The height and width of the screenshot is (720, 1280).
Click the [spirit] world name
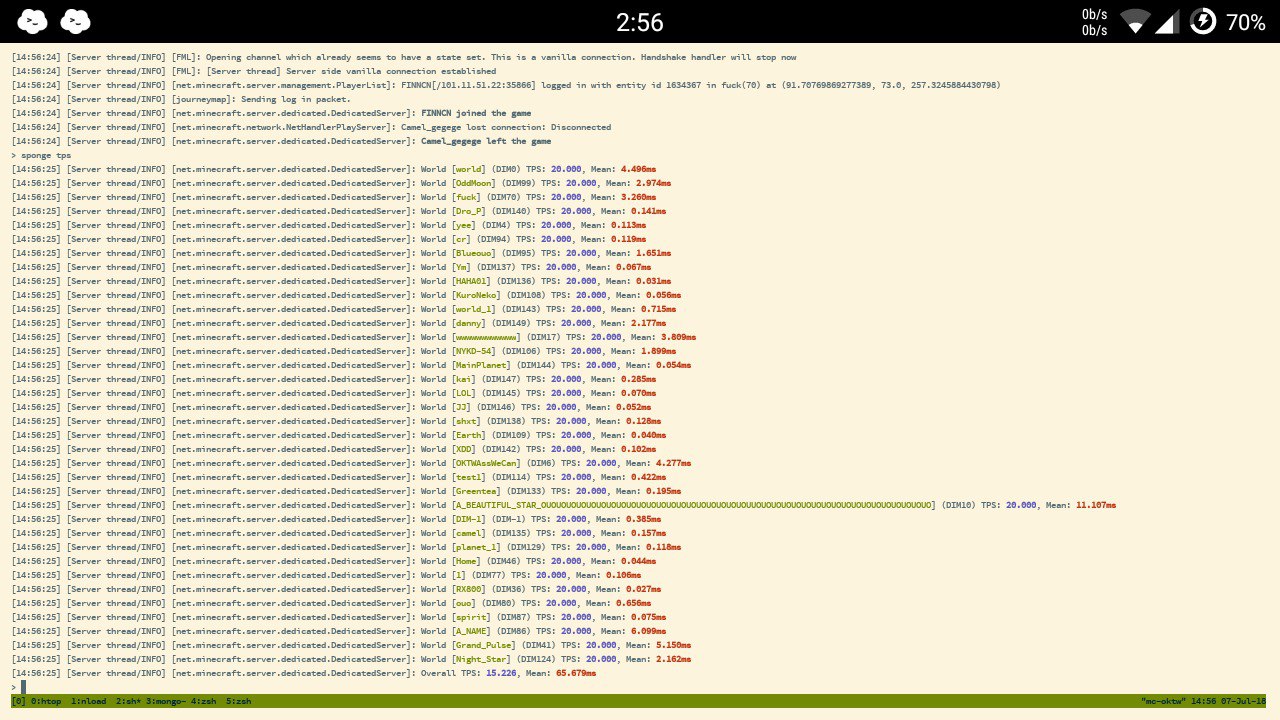pos(471,617)
